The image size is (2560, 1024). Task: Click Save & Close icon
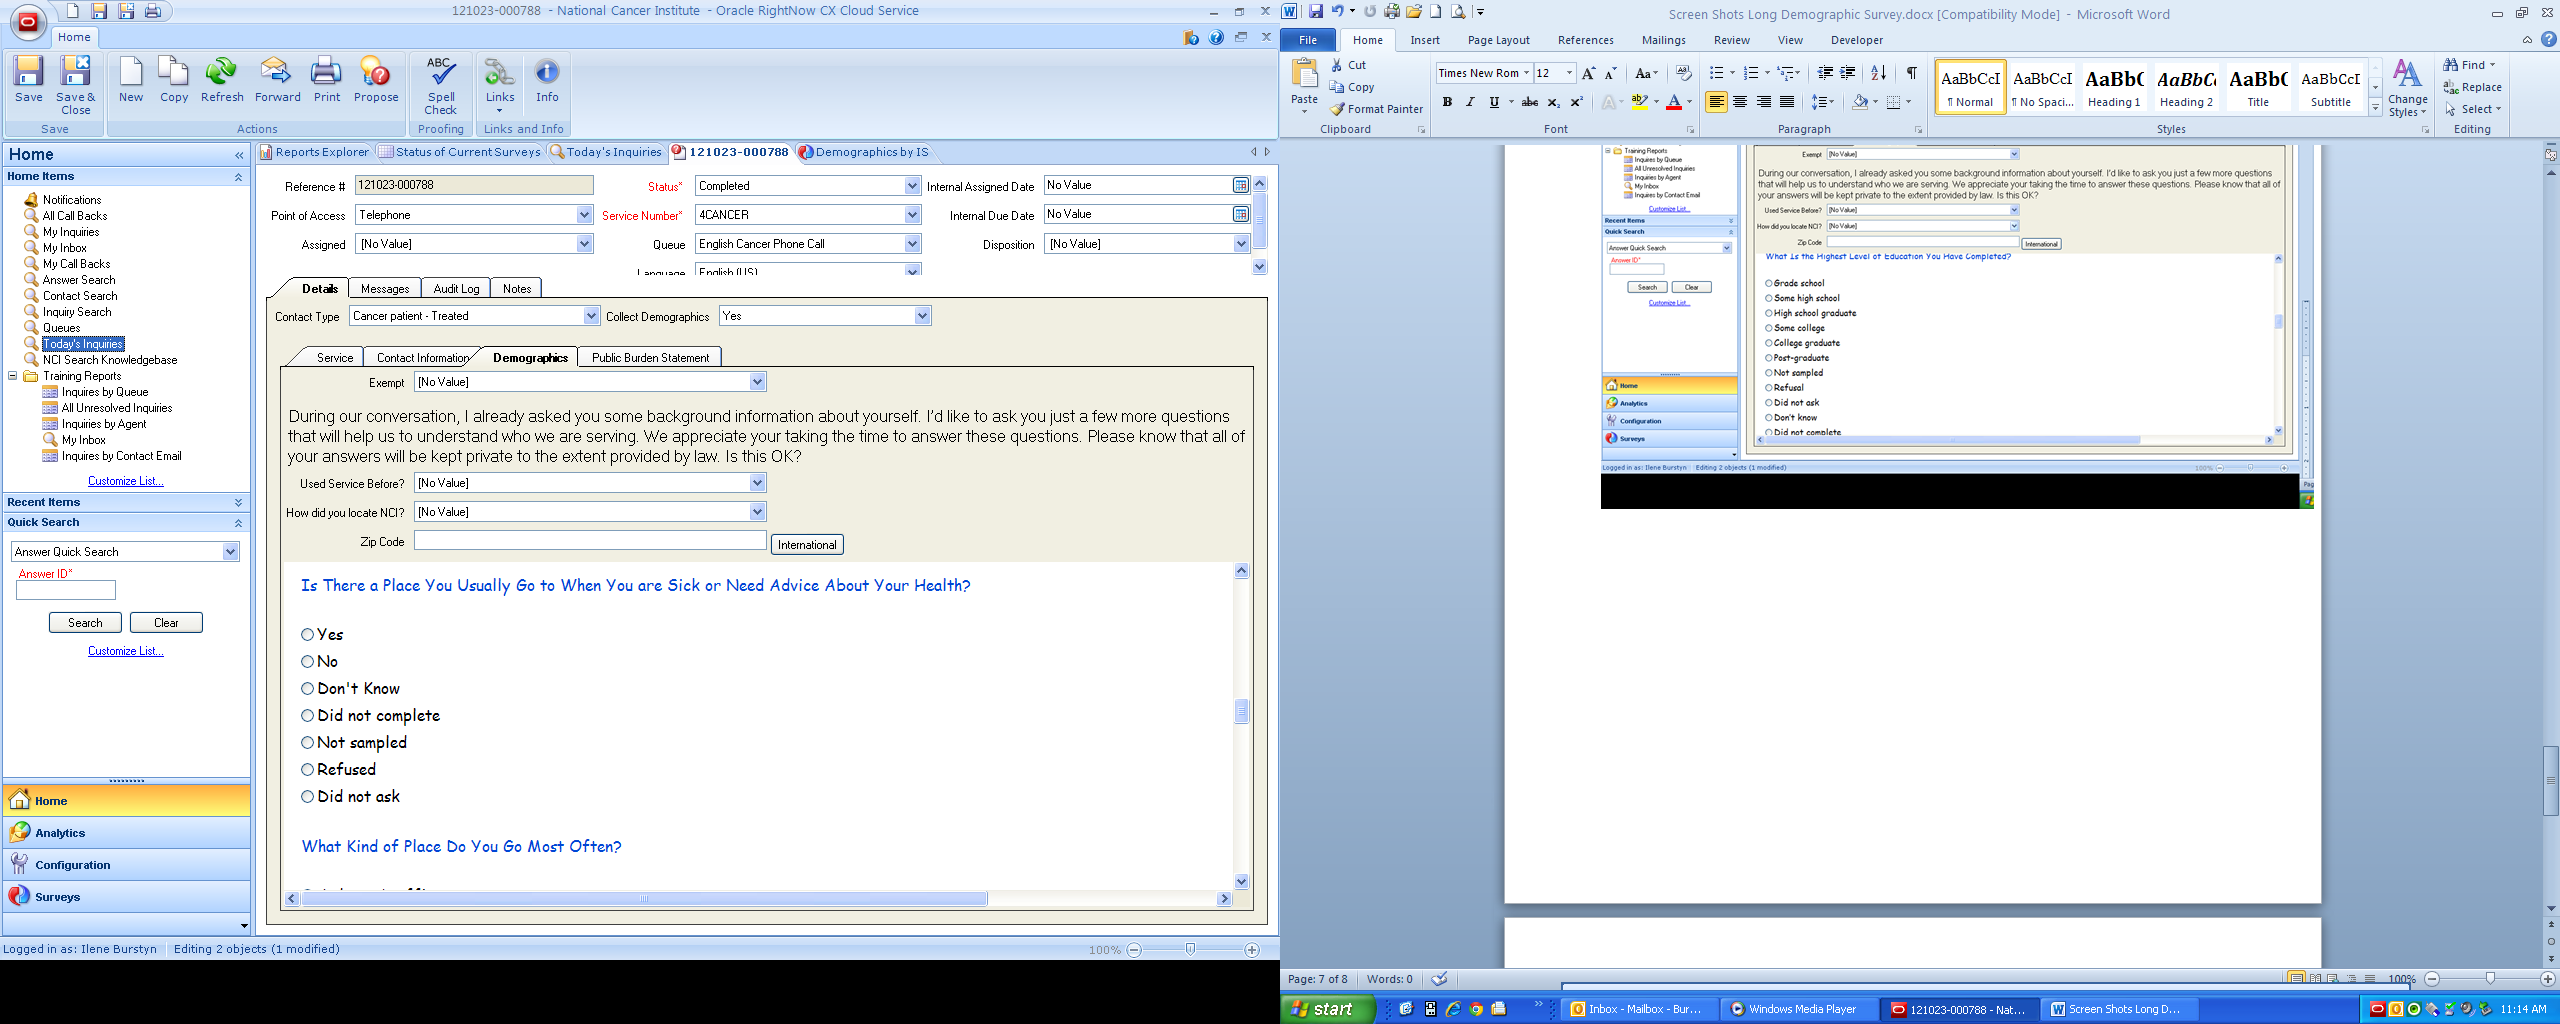(75, 85)
